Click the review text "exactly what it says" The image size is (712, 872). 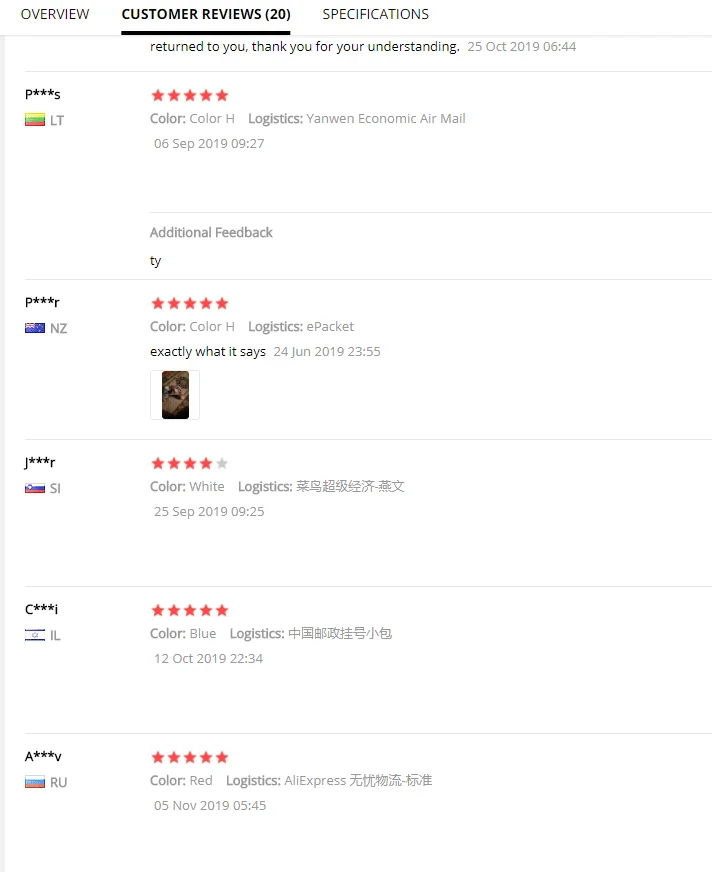pos(208,352)
